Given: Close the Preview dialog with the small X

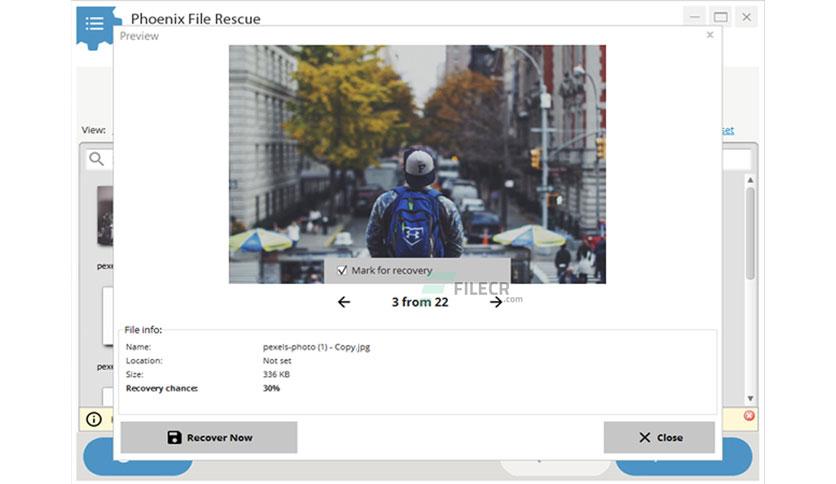Looking at the screenshot, I should click(710, 35).
